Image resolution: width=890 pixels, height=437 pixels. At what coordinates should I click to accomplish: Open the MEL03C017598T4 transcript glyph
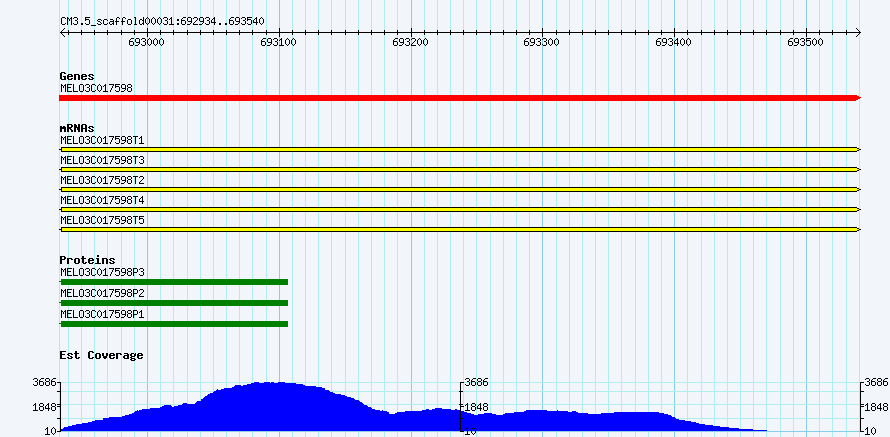(x=460, y=209)
